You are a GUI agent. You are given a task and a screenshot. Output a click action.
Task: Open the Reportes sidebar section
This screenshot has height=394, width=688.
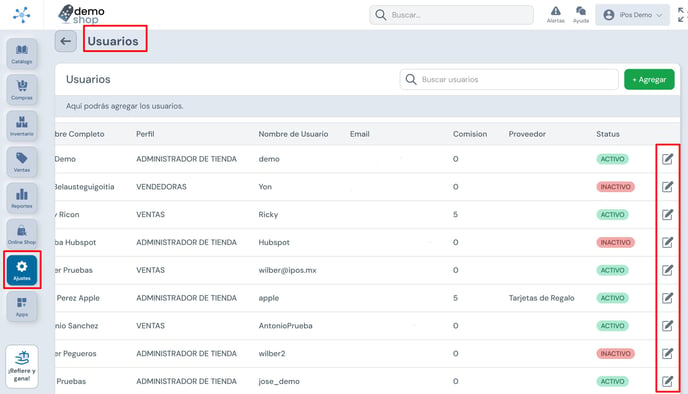click(x=22, y=198)
